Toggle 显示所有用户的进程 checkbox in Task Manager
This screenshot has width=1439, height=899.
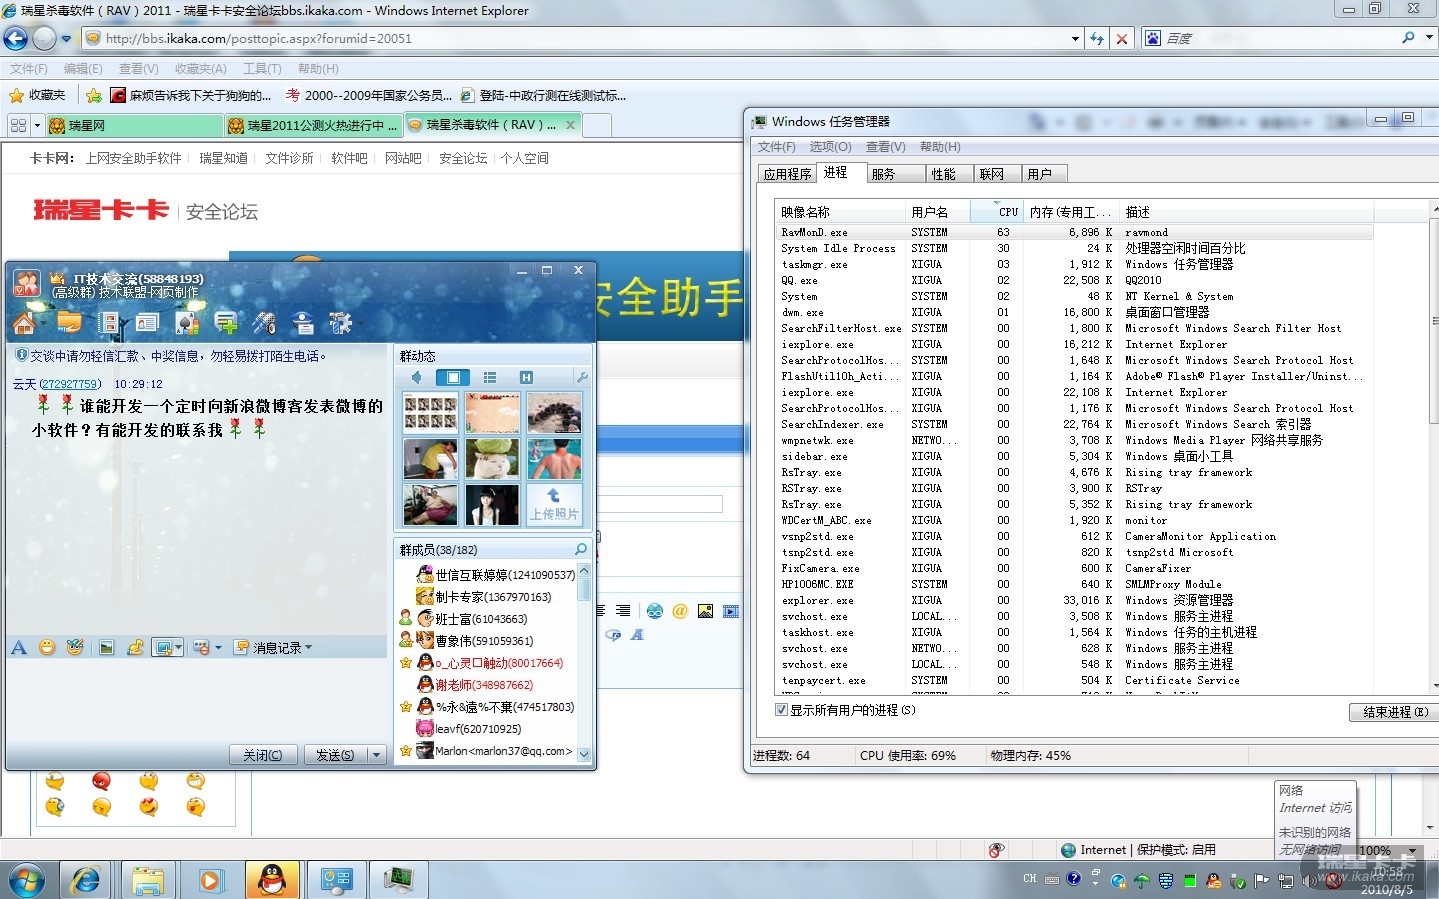(781, 710)
